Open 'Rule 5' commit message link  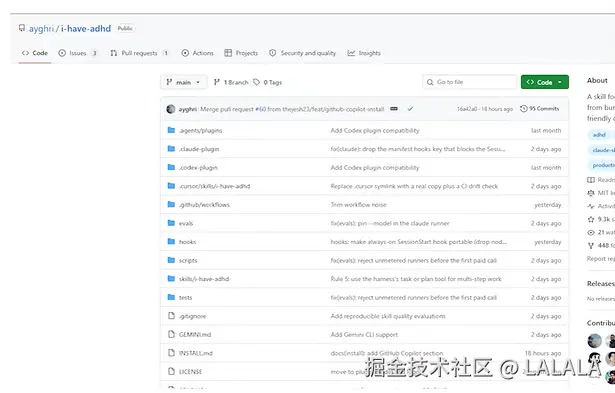pos(416,279)
